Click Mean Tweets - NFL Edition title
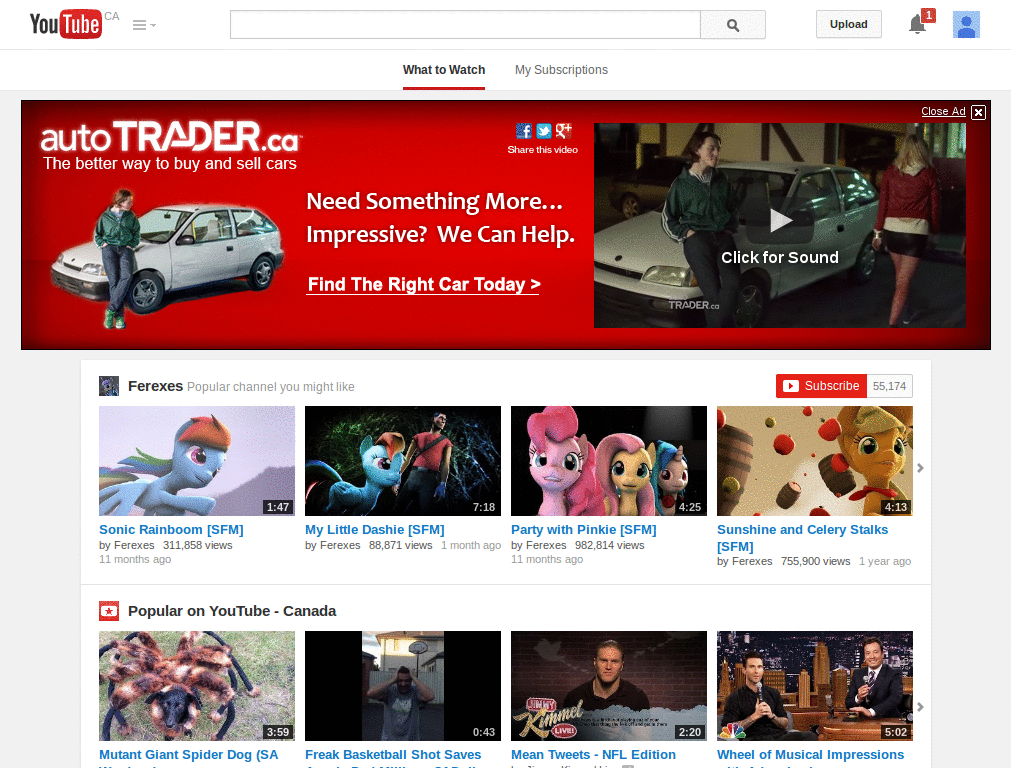Image resolution: width=1024 pixels, height=768 pixels. [x=594, y=755]
